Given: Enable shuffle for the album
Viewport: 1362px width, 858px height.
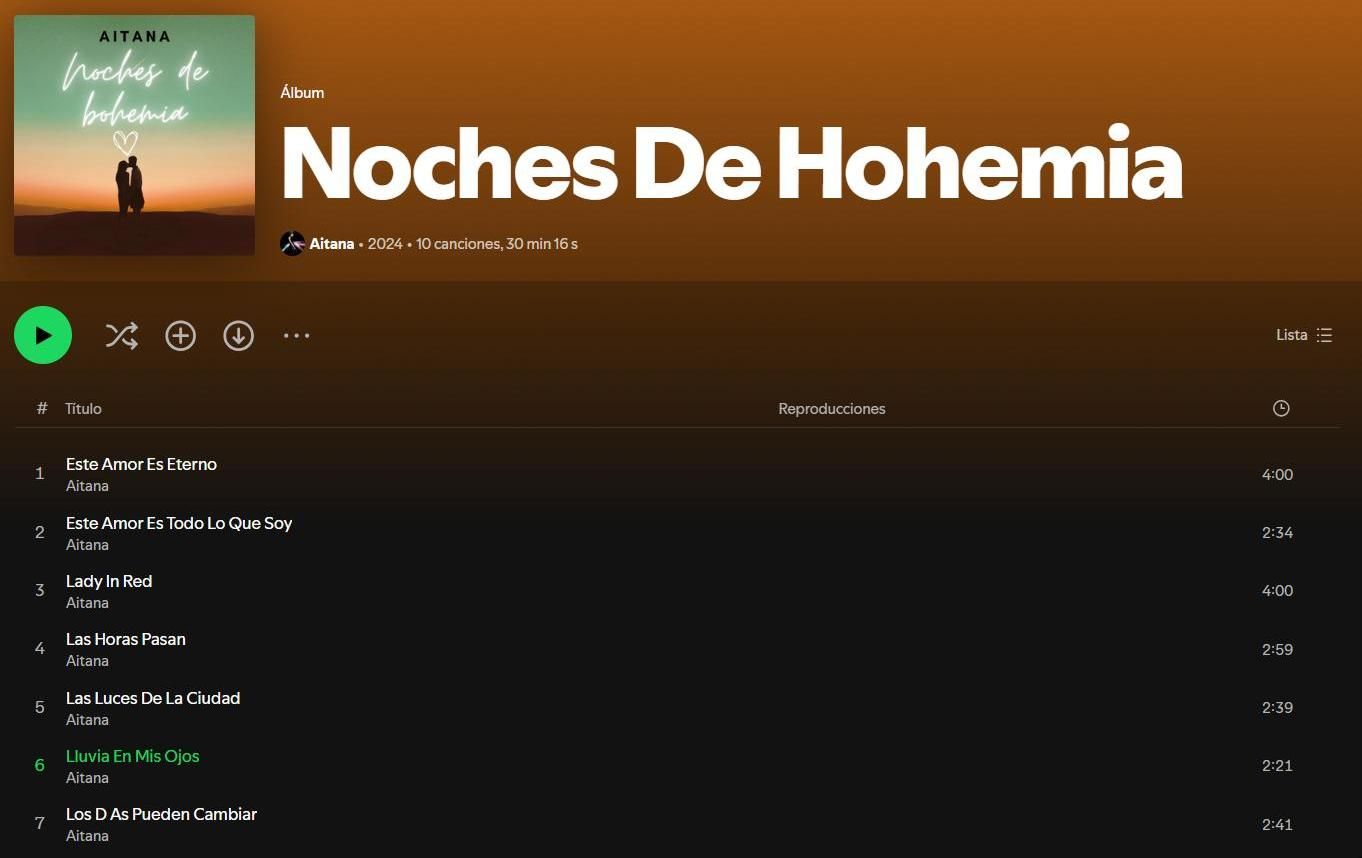Looking at the screenshot, I should (x=122, y=336).
